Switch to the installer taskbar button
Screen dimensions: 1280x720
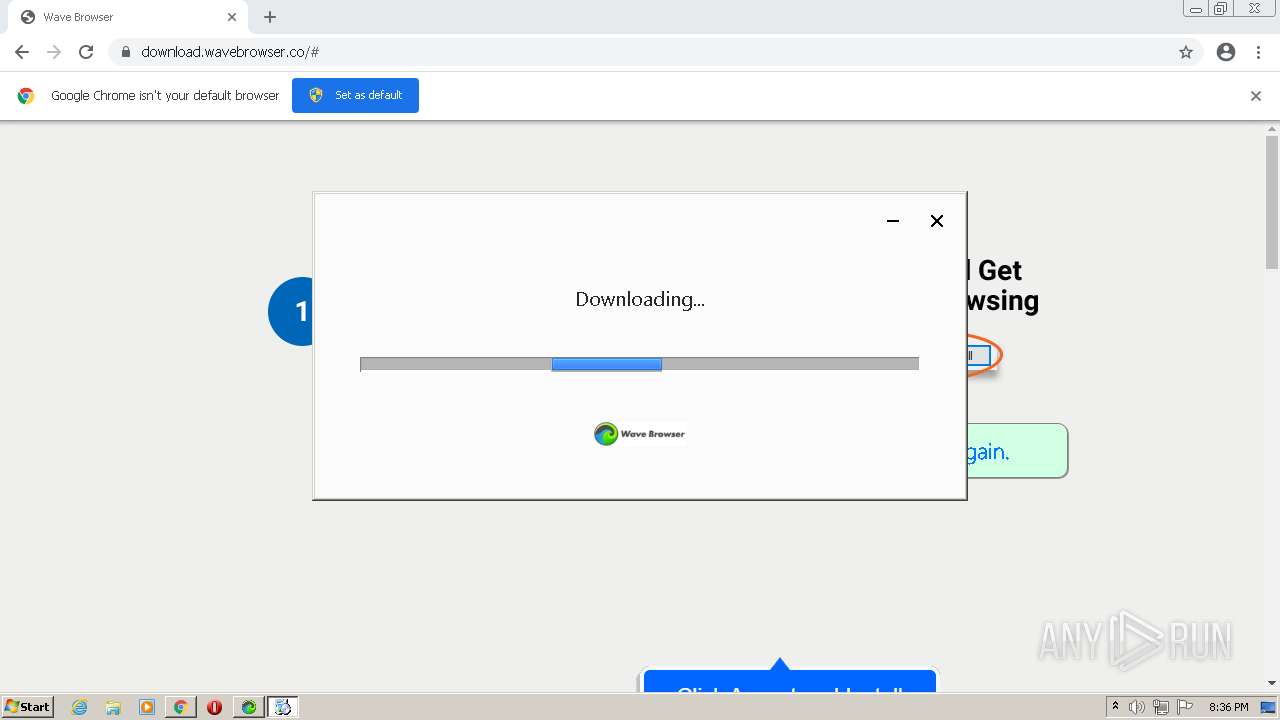(283, 707)
